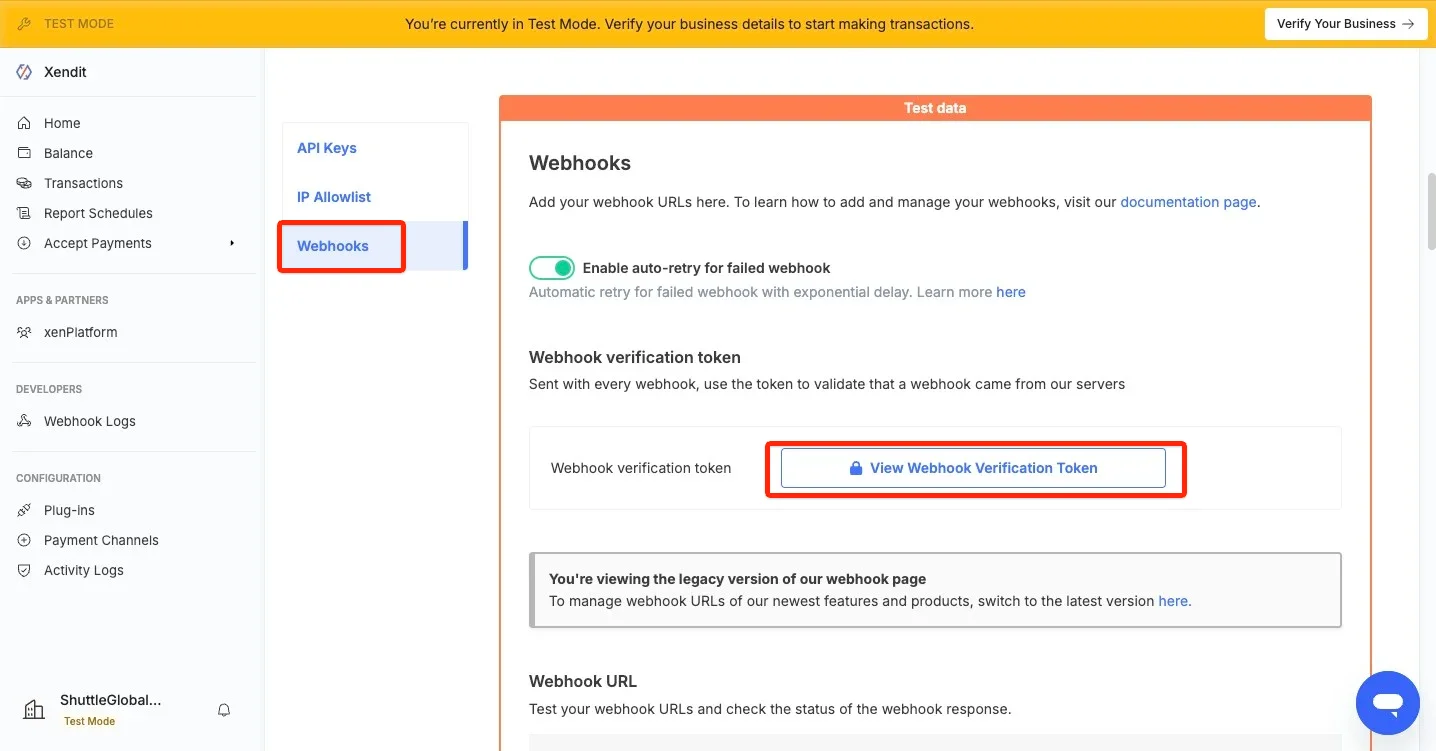
Task: Expand the Accept Payments submenu arrow
Action: tap(232, 243)
